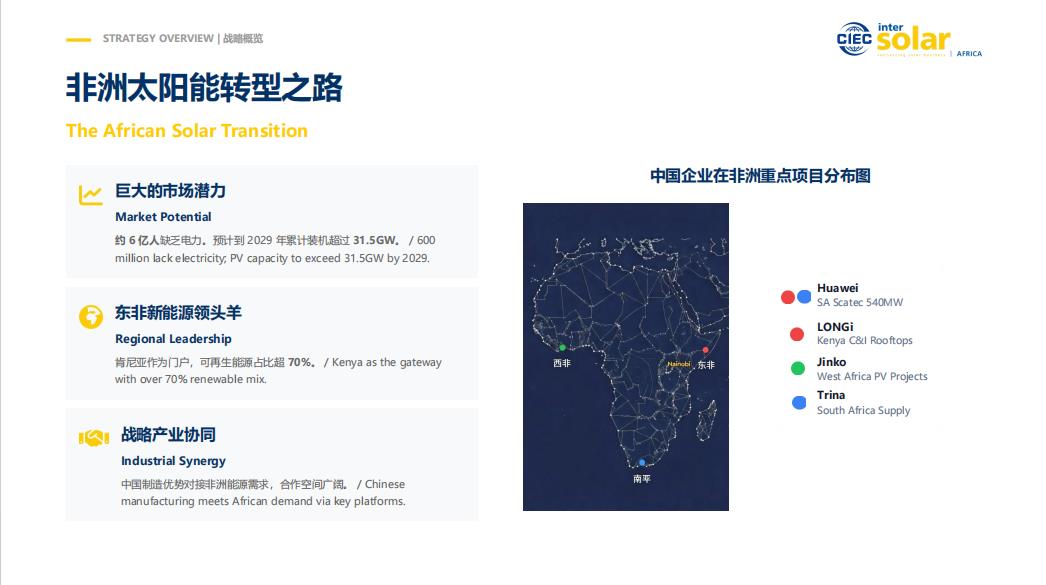Click the green legend dot beside Jinko
This screenshot has height=585, width=1046.
798,368
